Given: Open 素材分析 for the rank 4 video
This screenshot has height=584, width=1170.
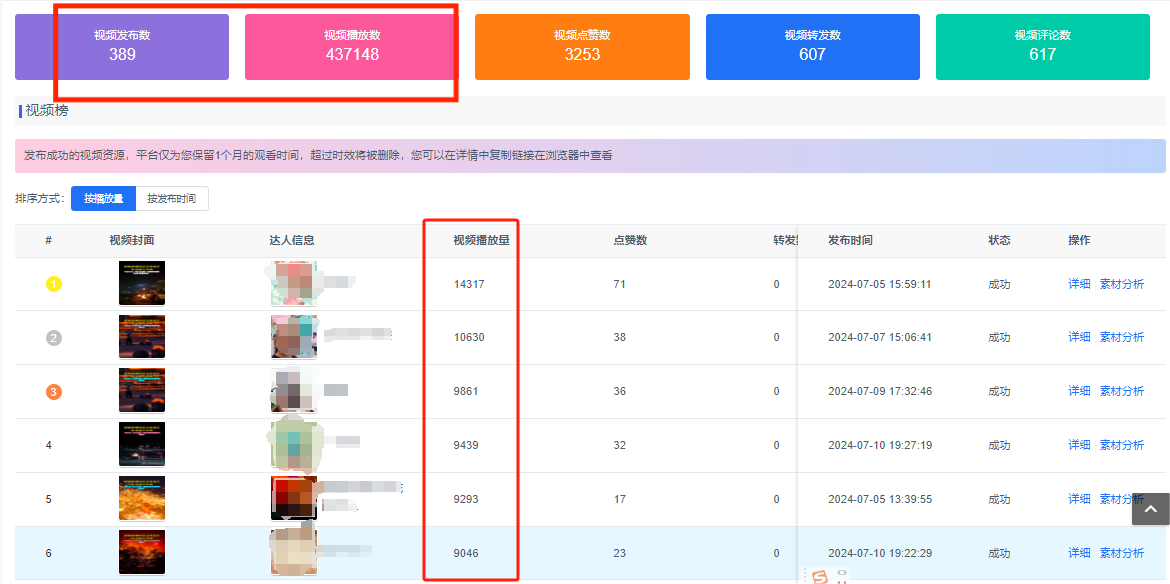Looking at the screenshot, I should [1122, 445].
